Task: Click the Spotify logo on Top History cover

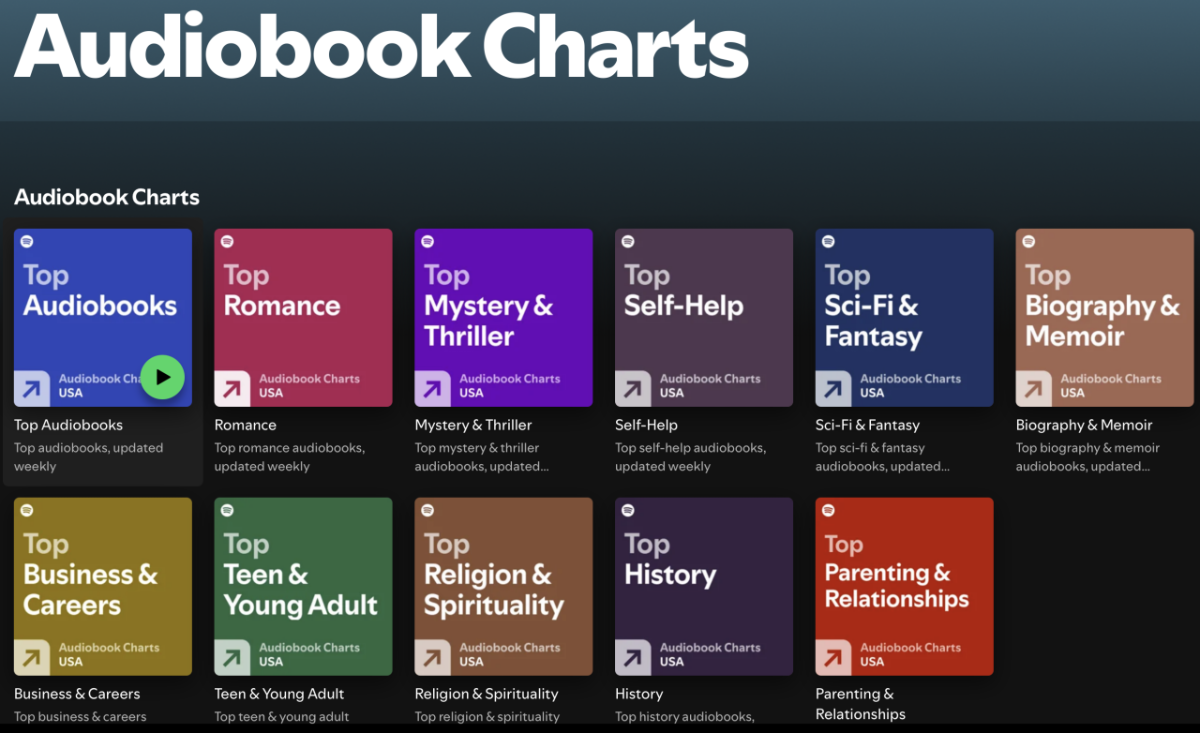Action: pyautogui.click(x=628, y=511)
